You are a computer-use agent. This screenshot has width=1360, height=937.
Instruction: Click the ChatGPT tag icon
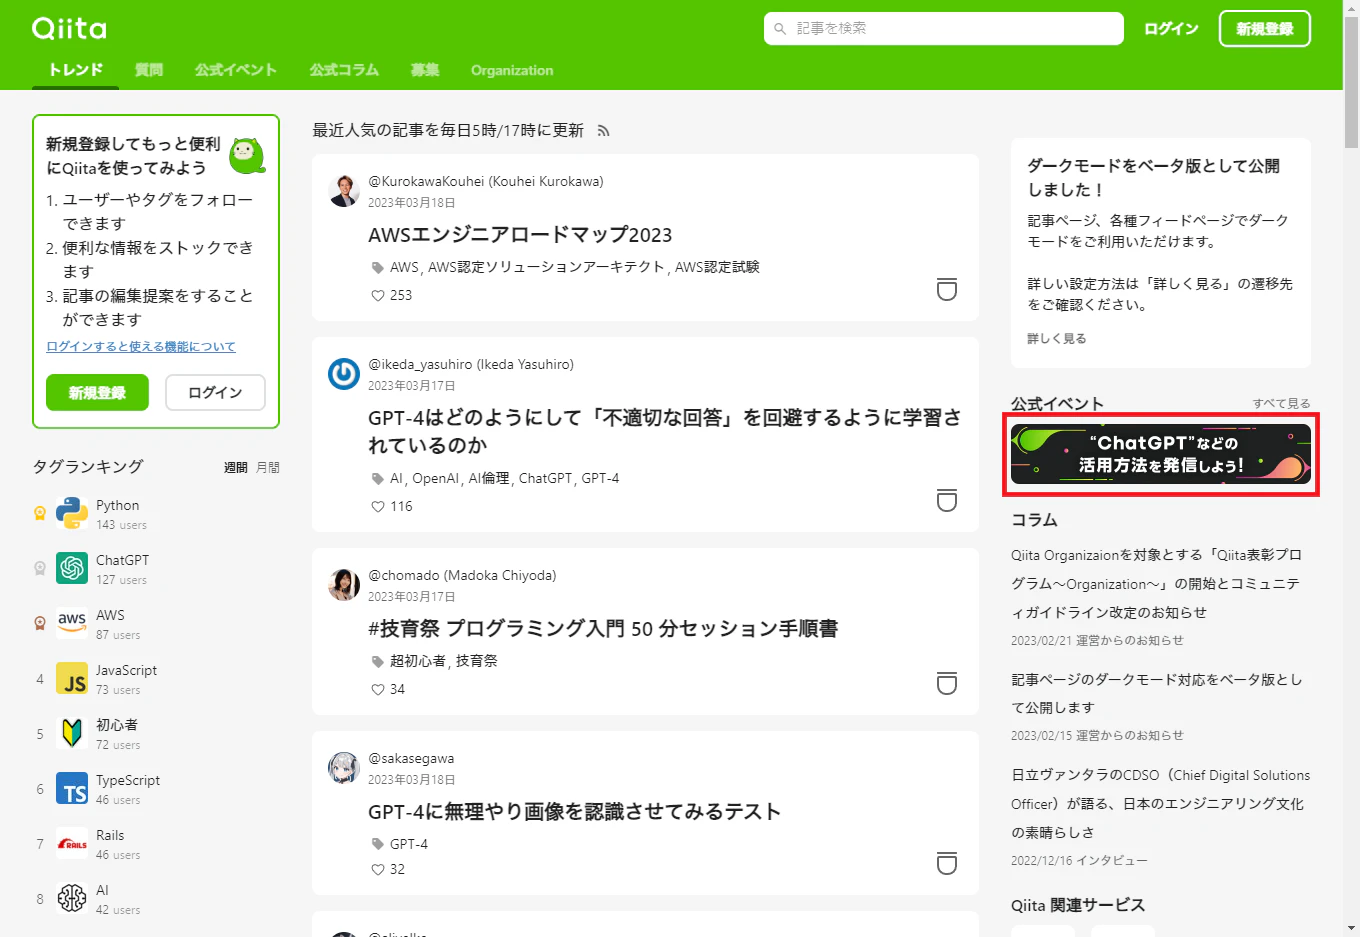pyautogui.click(x=72, y=568)
